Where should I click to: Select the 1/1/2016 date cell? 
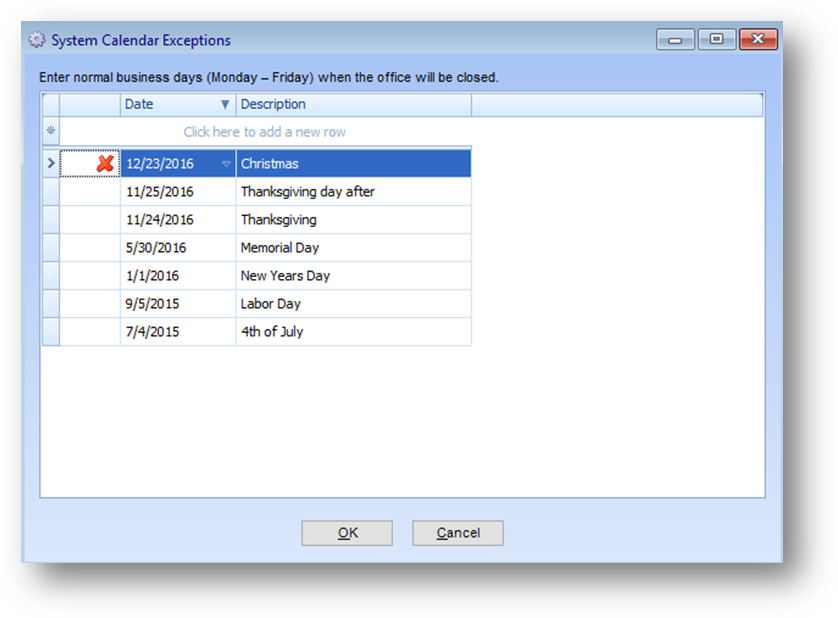pos(178,276)
